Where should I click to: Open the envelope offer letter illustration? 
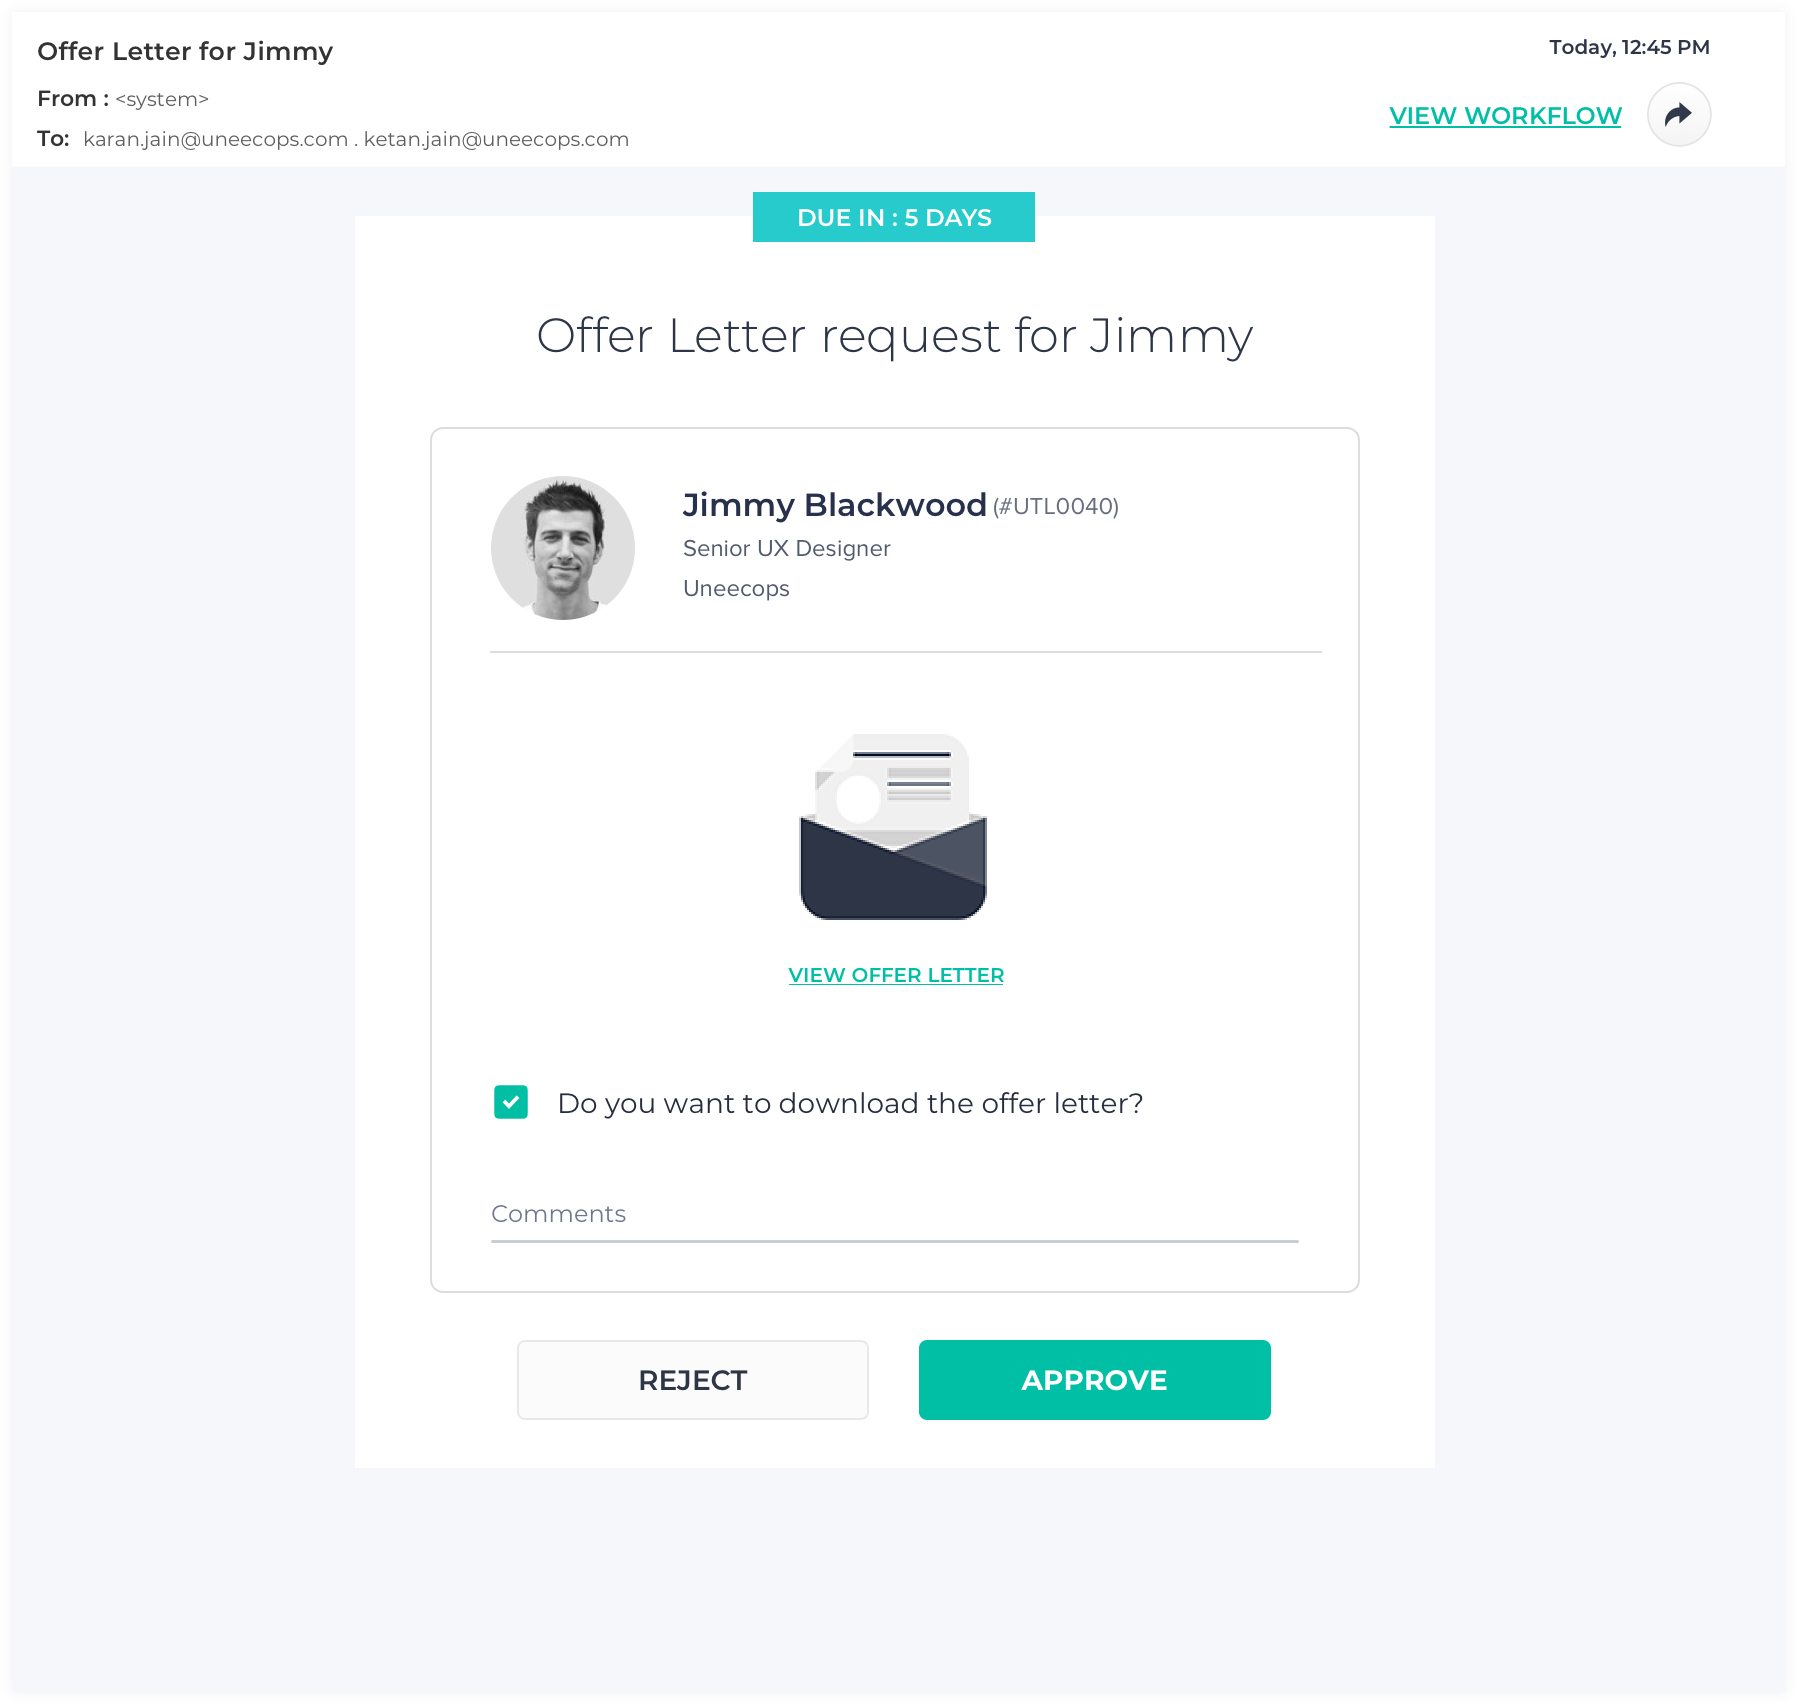(x=893, y=826)
